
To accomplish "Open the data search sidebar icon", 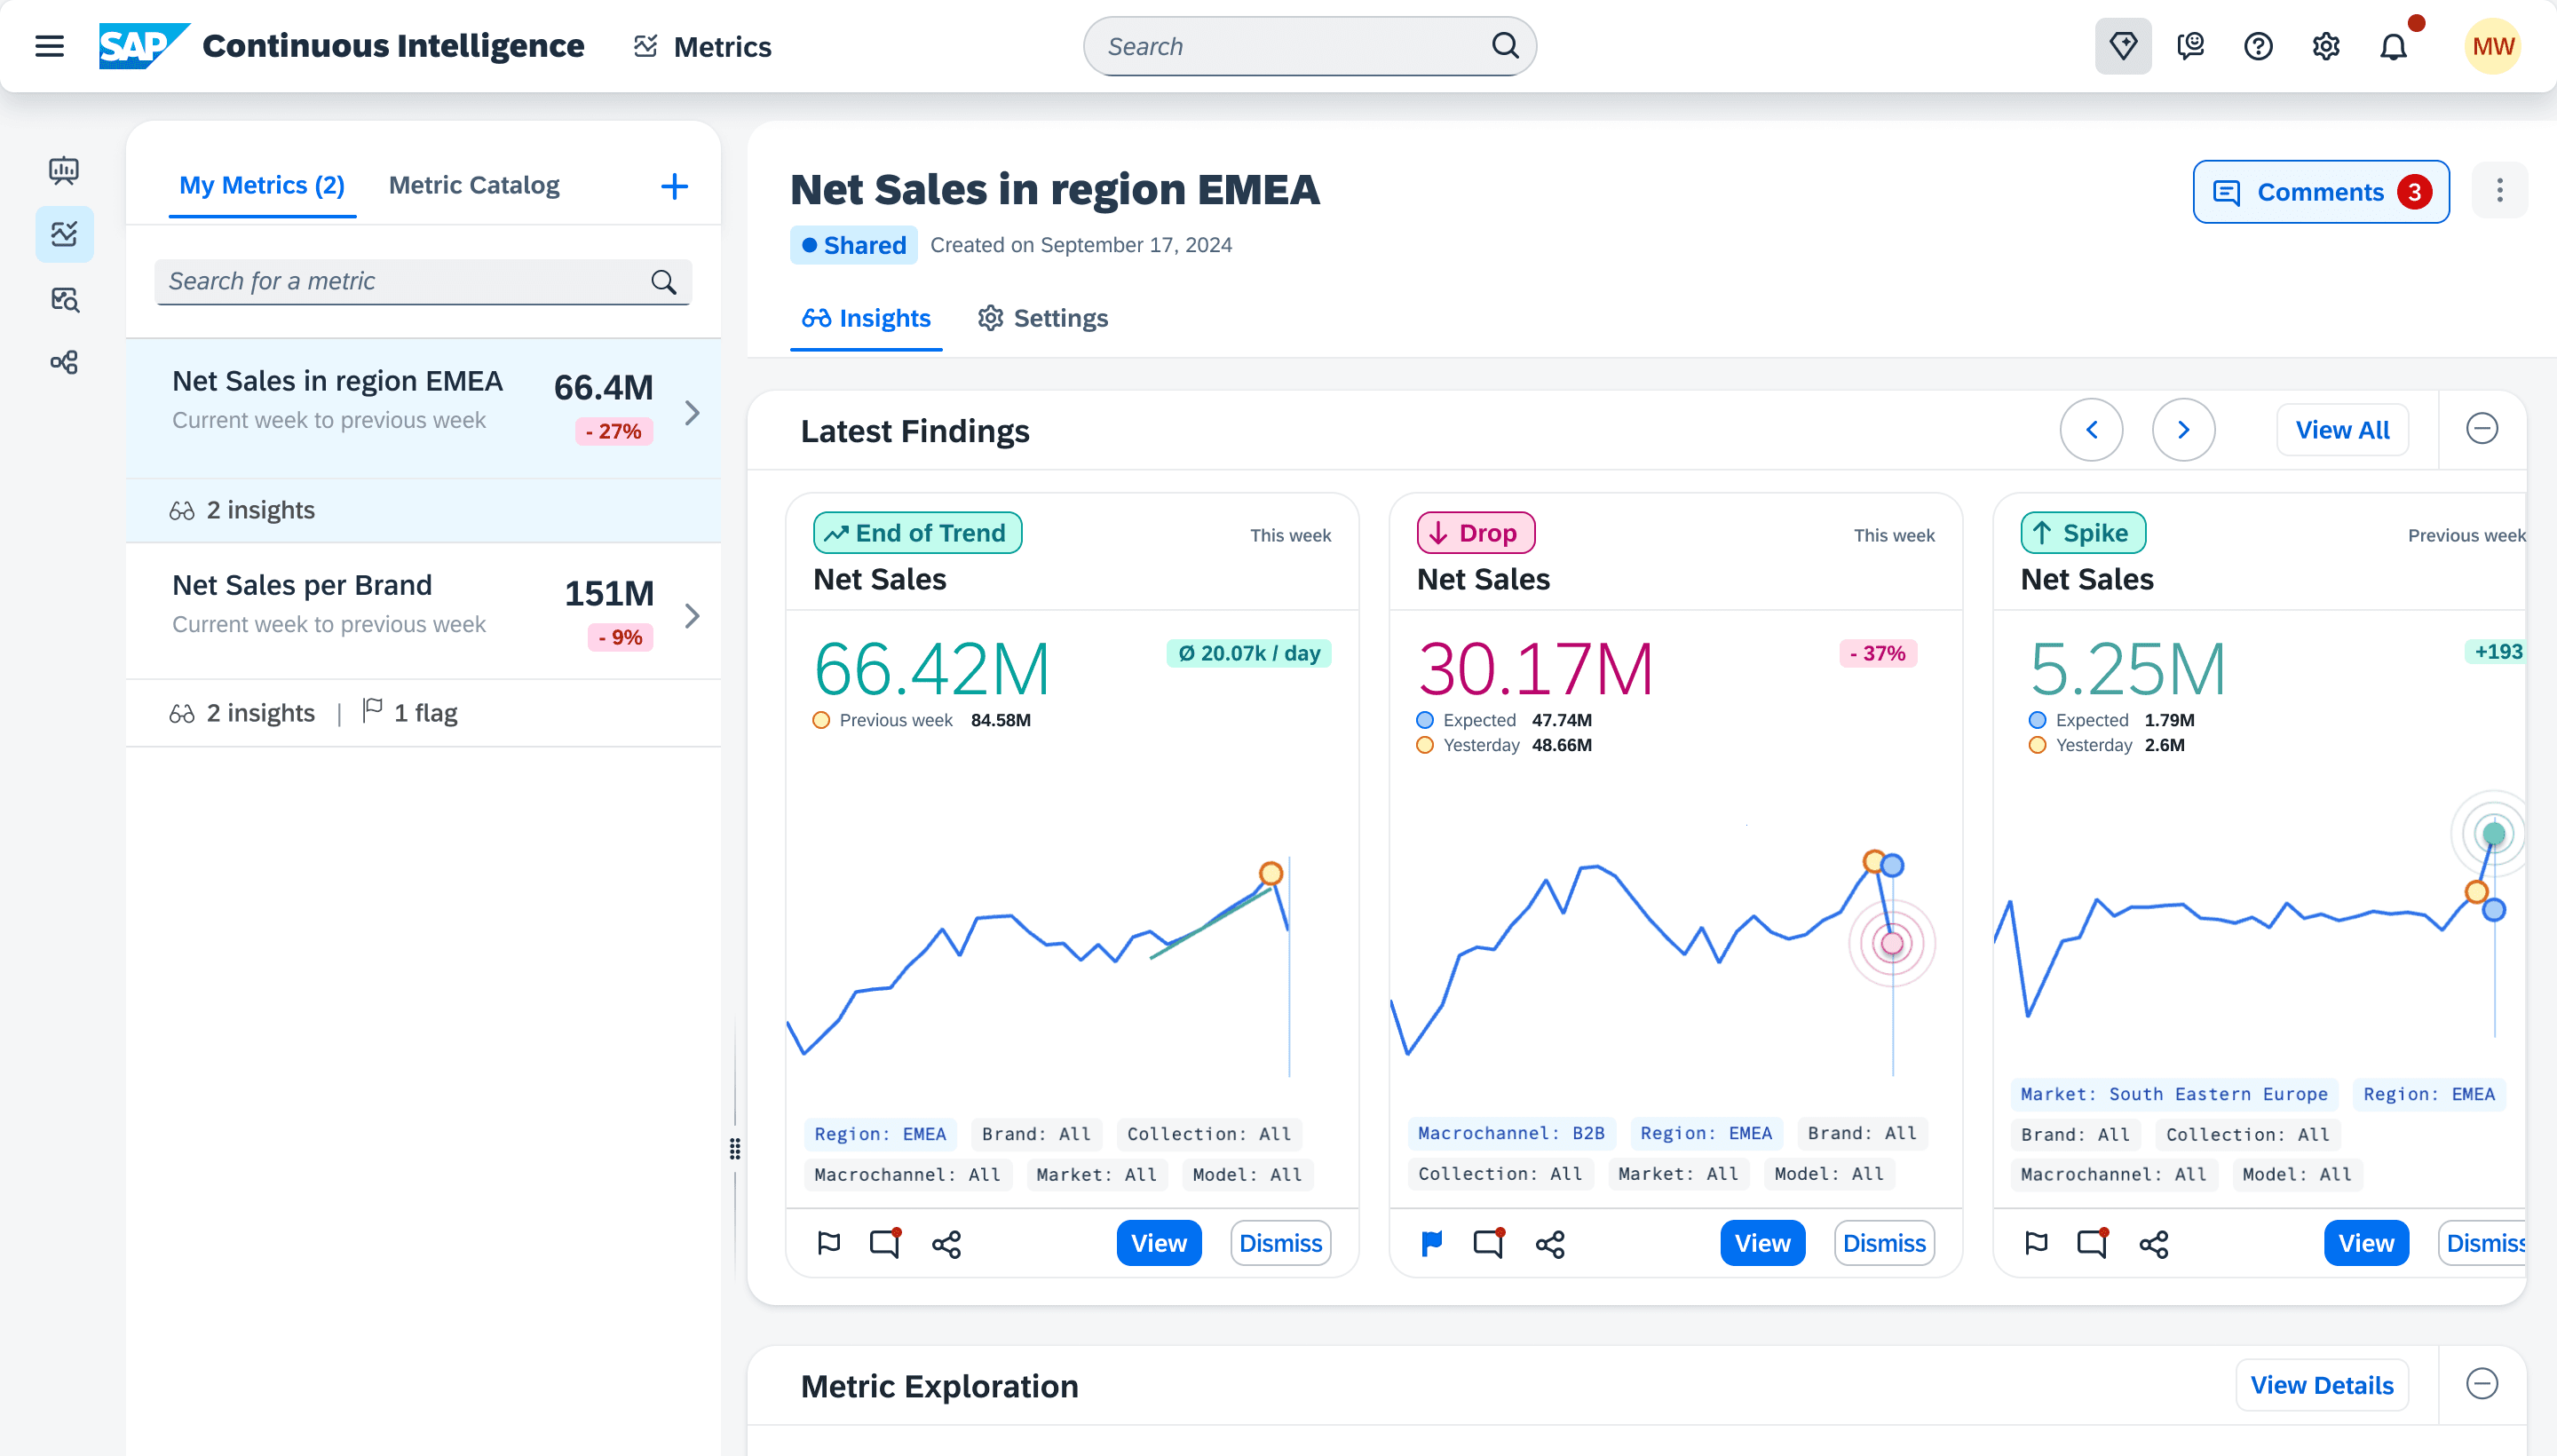I will pos(64,299).
